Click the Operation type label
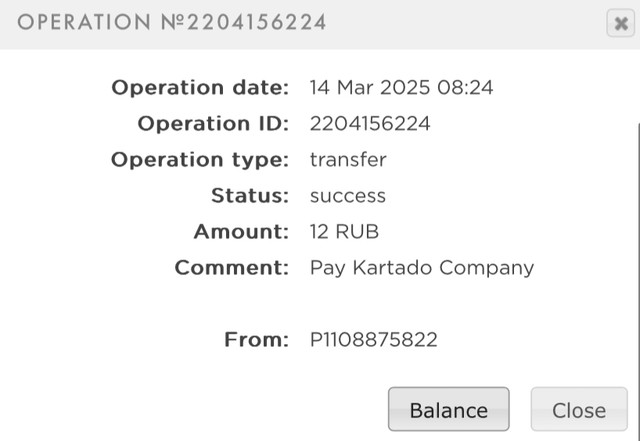The width and height of the screenshot is (640, 441). click(200, 160)
